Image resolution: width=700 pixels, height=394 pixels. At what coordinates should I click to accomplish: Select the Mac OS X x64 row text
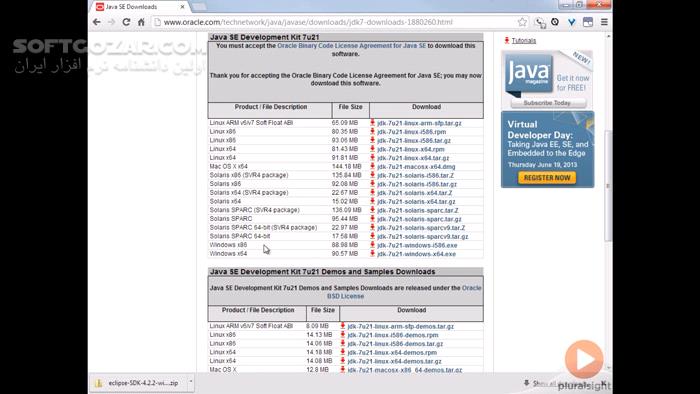pyautogui.click(x=229, y=166)
